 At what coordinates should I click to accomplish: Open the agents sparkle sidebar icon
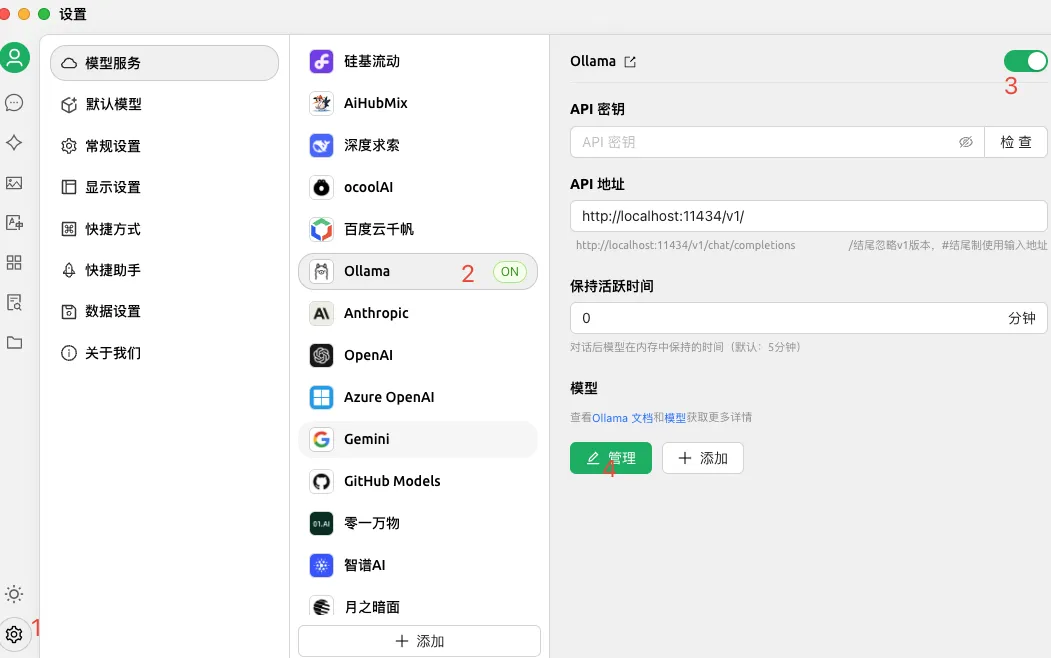[14, 143]
